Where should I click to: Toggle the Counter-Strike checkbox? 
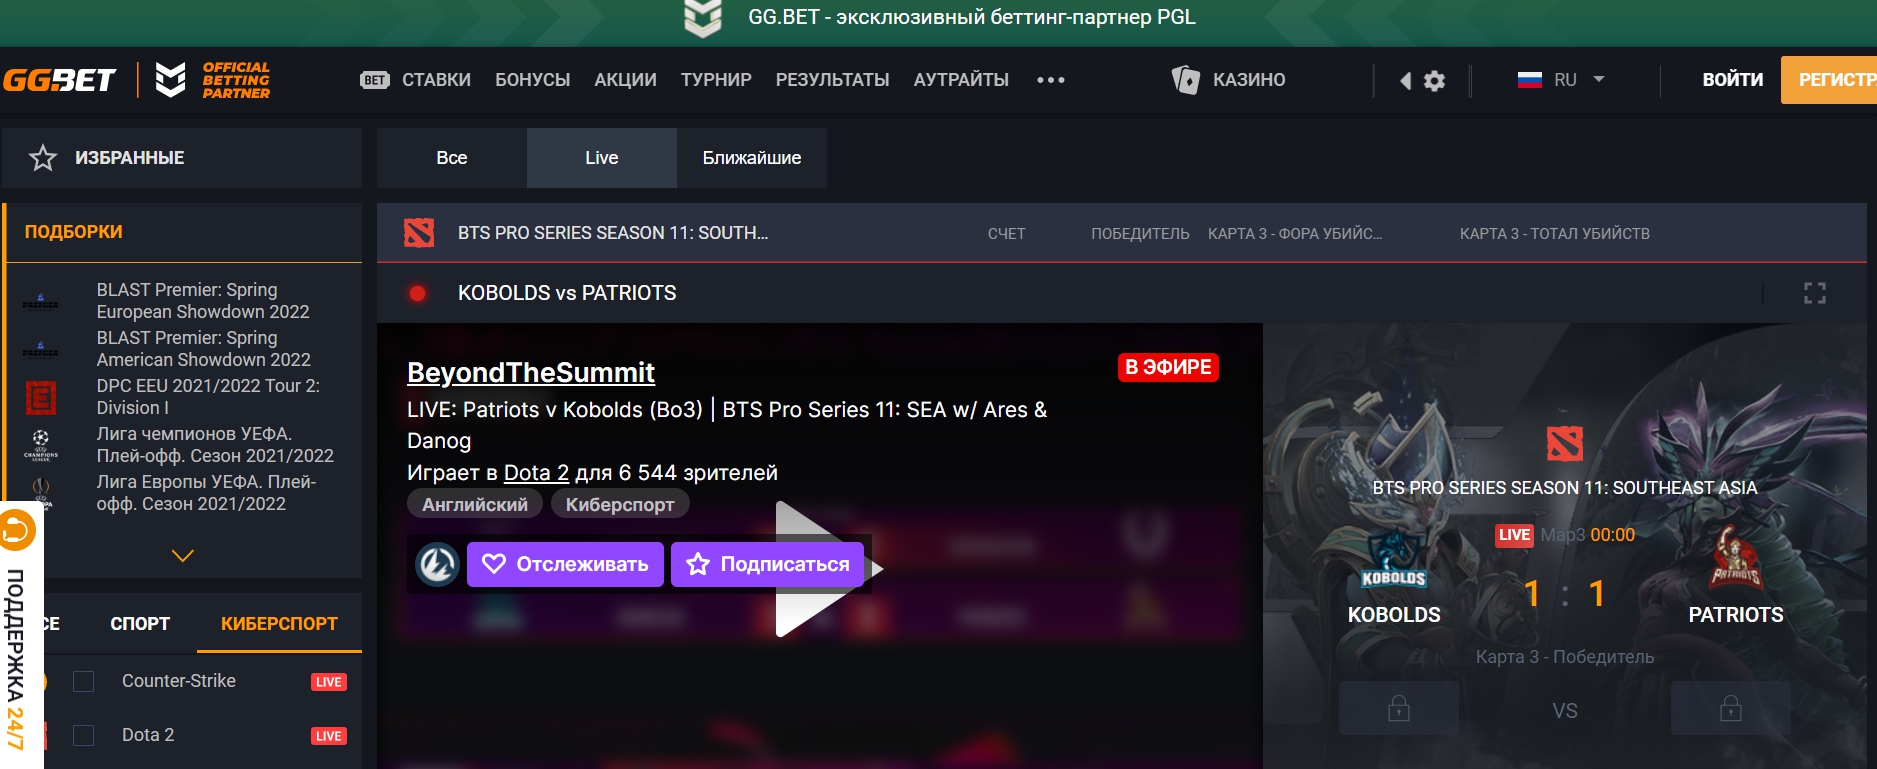tap(84, 682)
